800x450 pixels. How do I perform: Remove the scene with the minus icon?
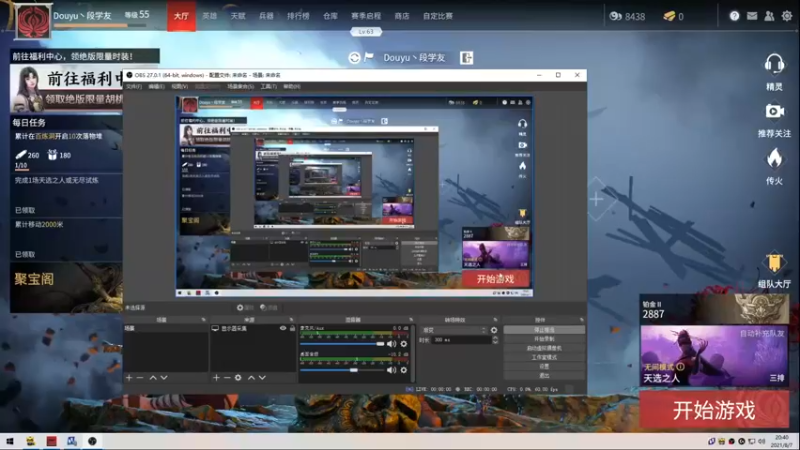pyautogui.click(x=140, y=378)
